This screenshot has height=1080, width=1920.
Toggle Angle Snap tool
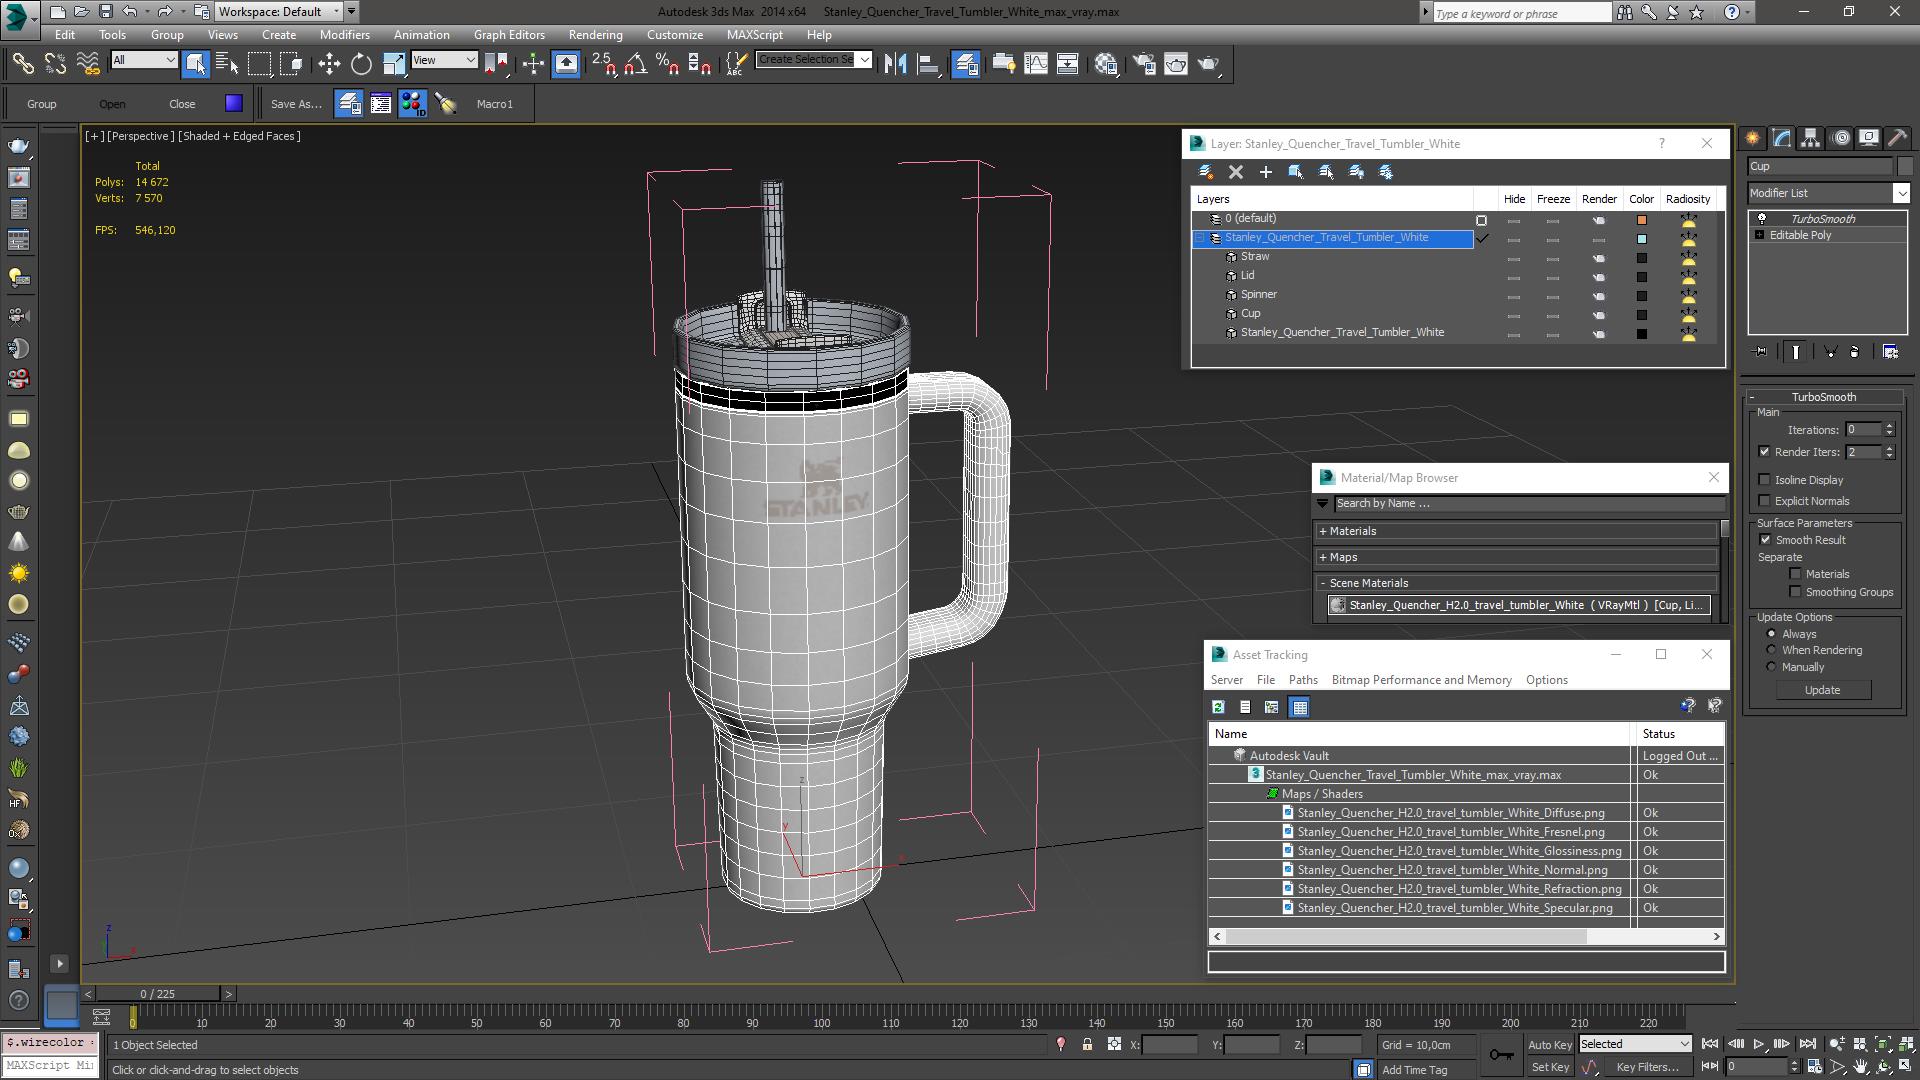tap(635, 64)
